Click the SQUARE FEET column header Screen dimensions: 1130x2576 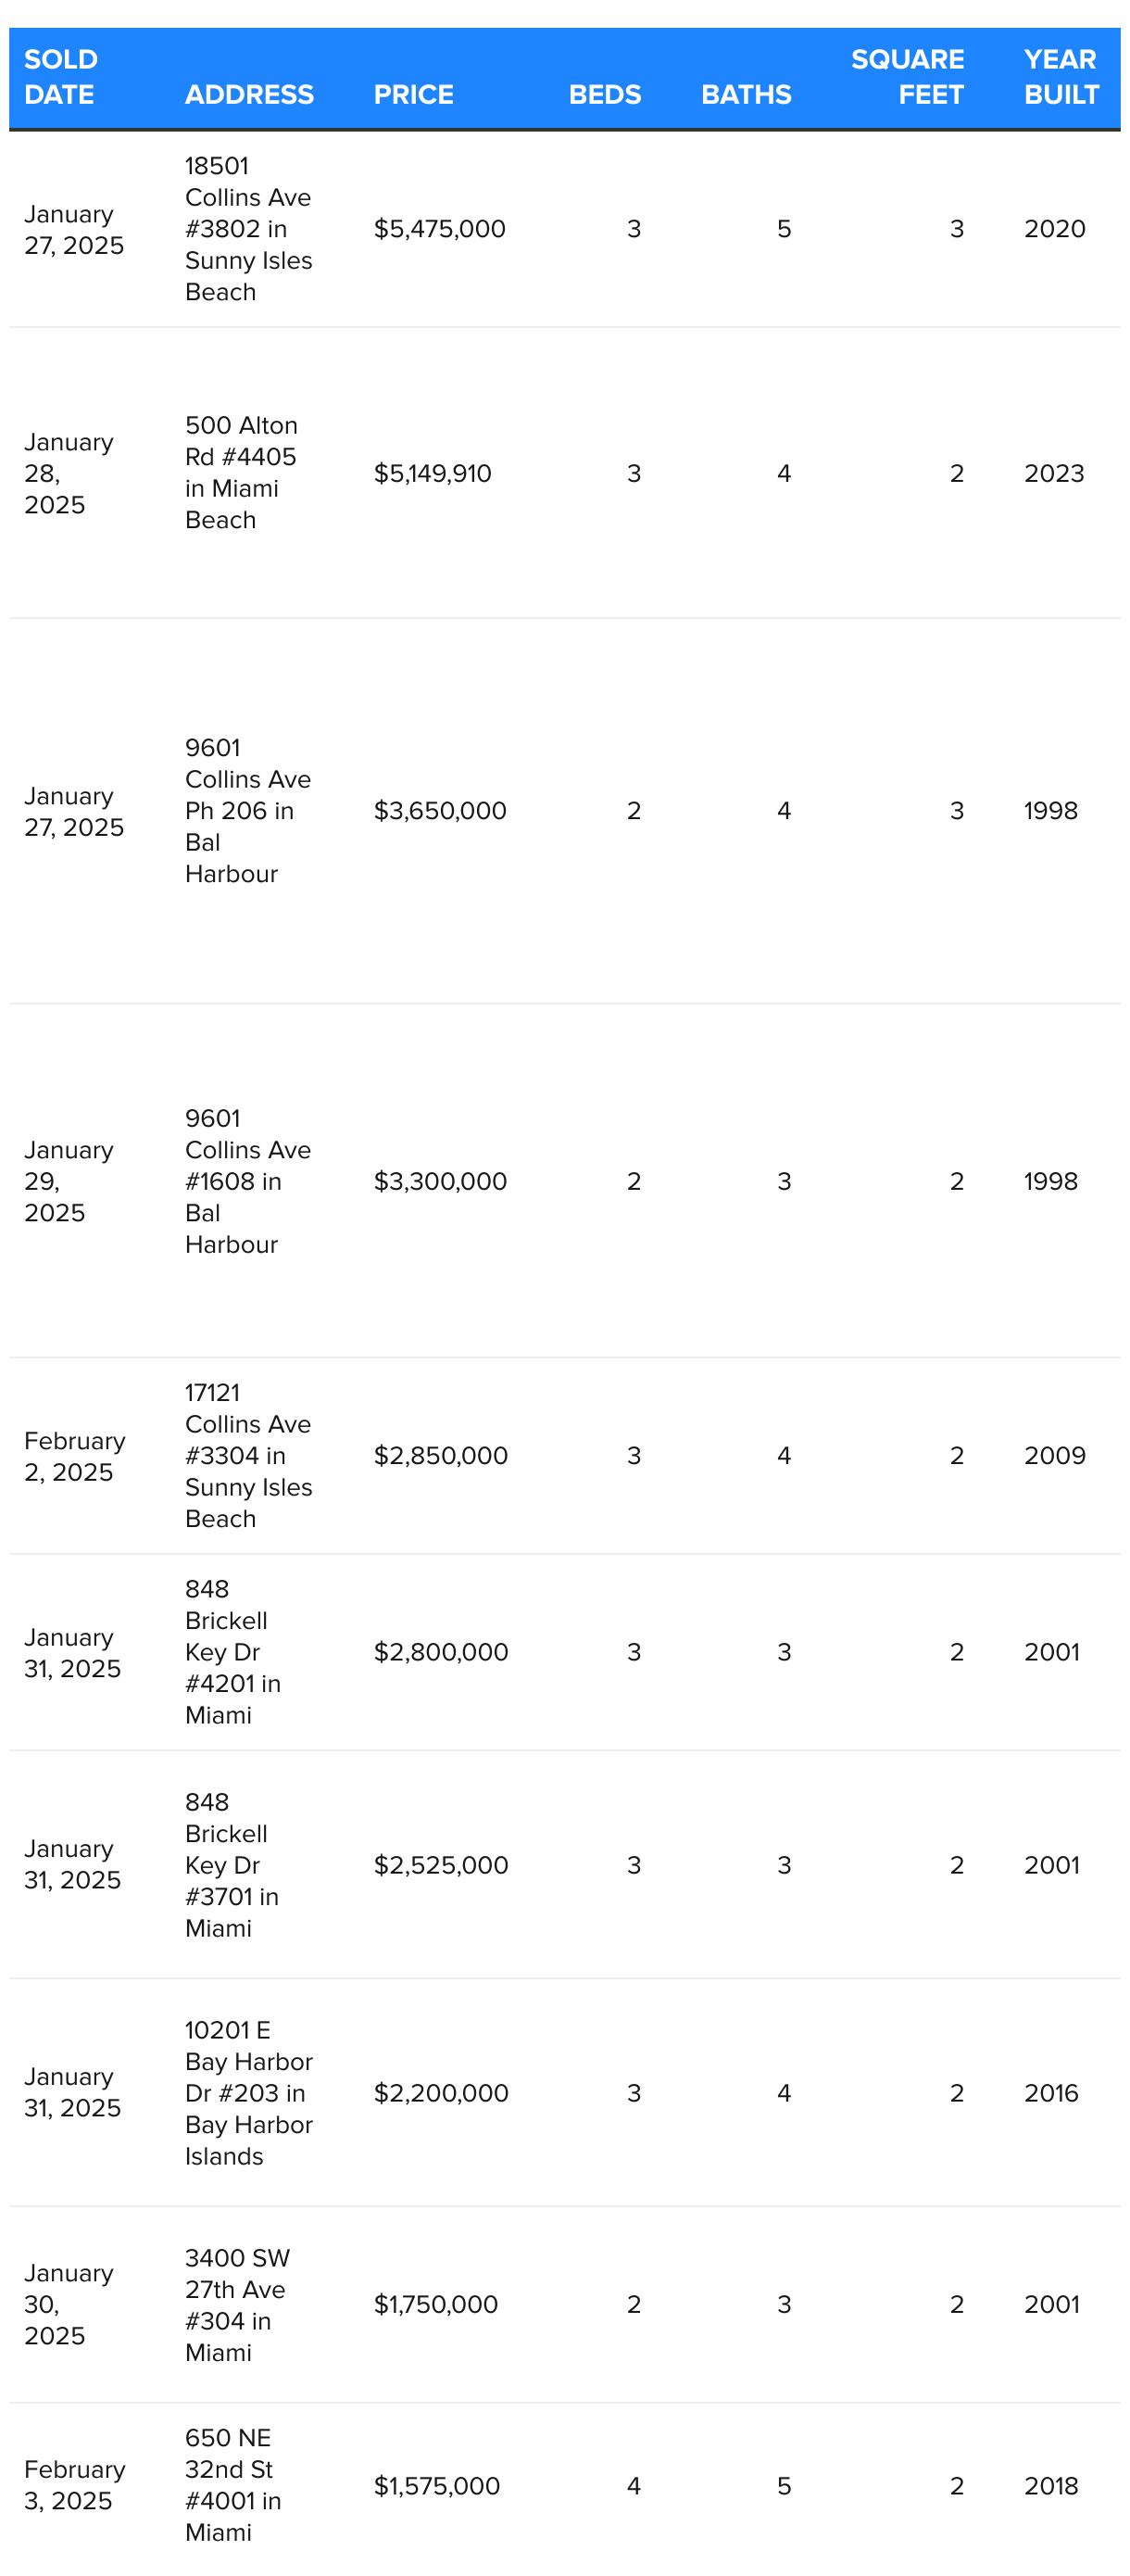coord(907,77)
